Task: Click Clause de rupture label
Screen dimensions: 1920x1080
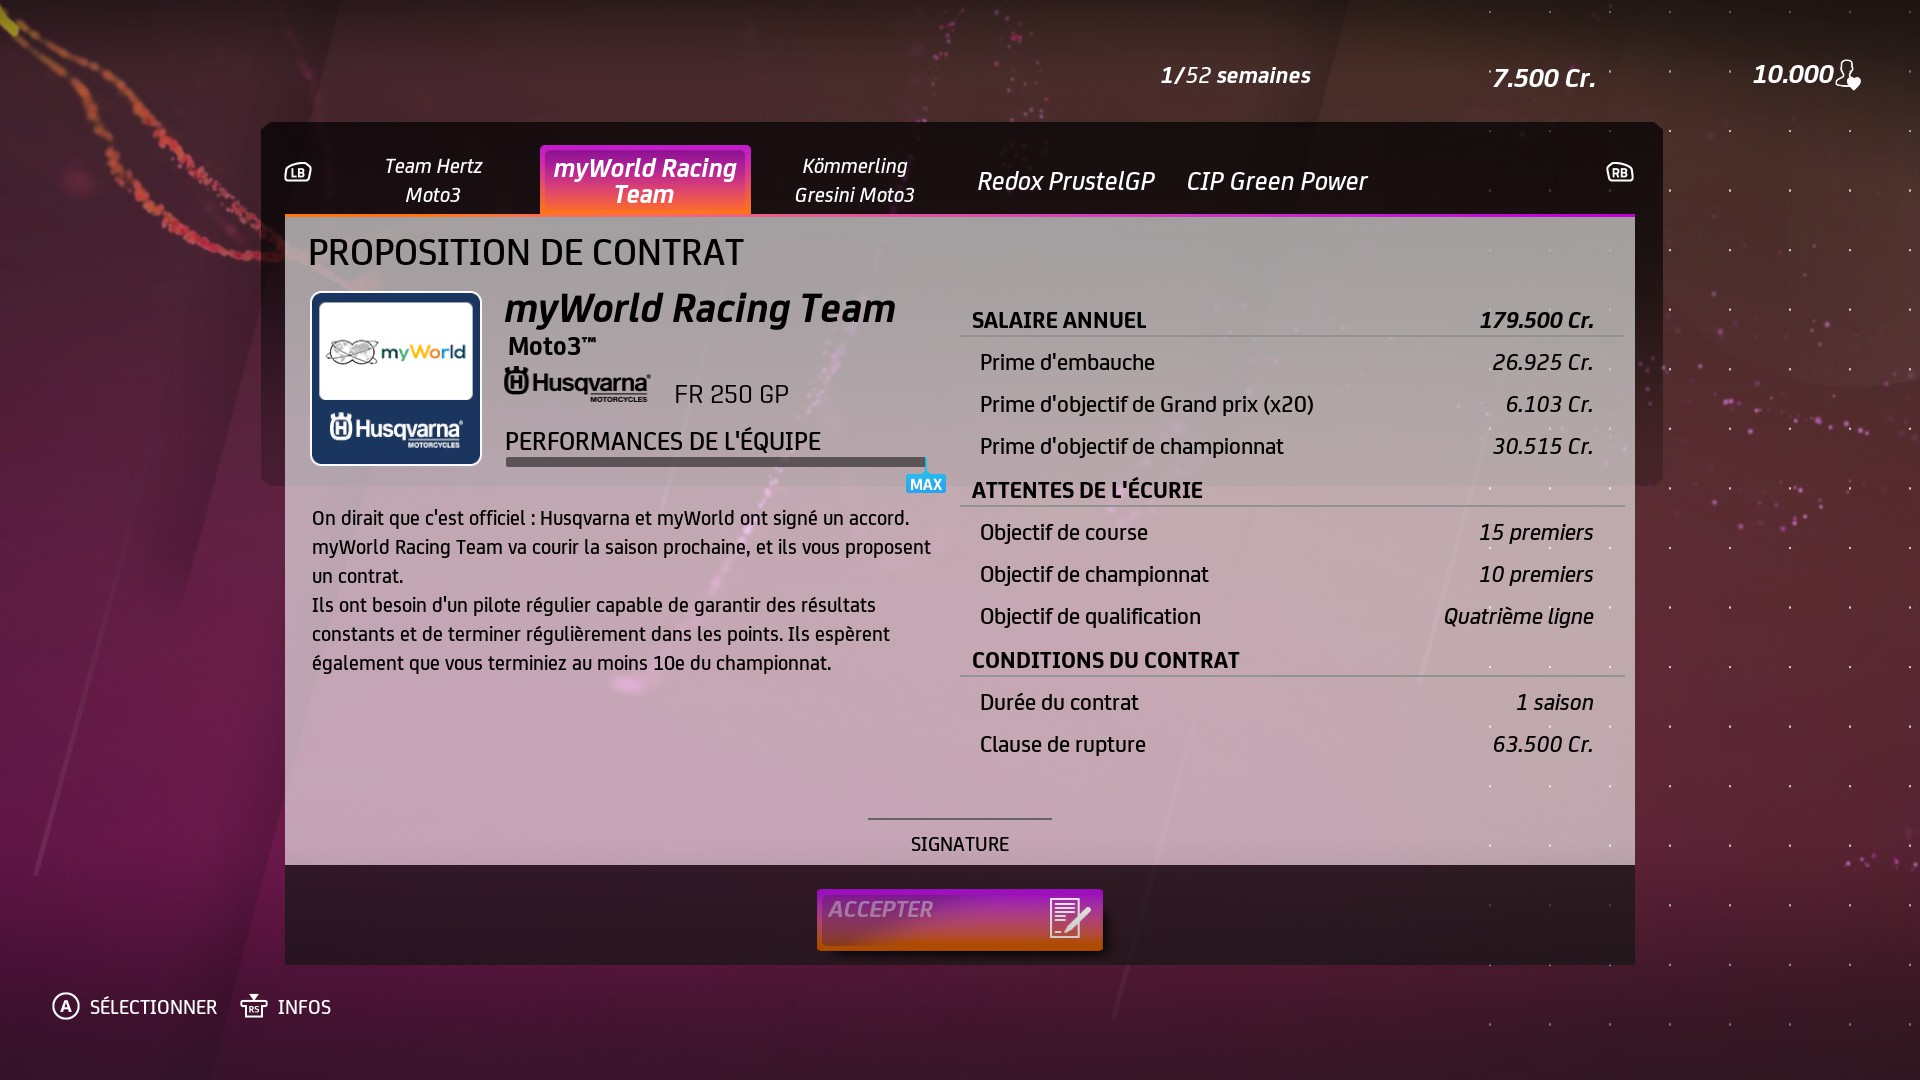Action: (x=1063, y=744)
